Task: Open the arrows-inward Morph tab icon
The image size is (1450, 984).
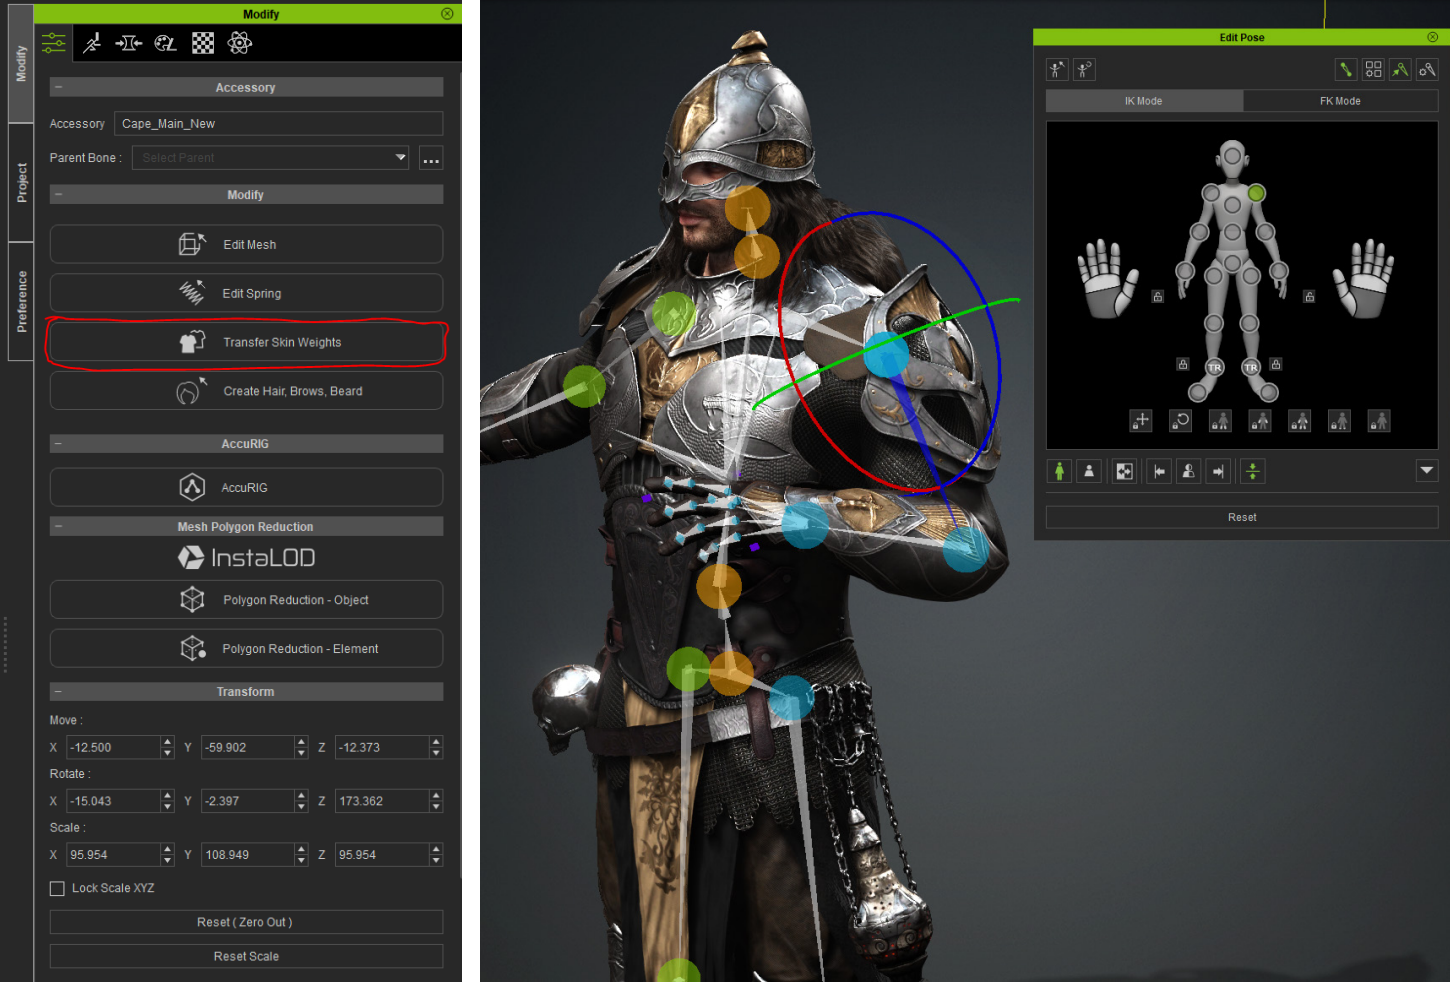Action: [129, 43]
